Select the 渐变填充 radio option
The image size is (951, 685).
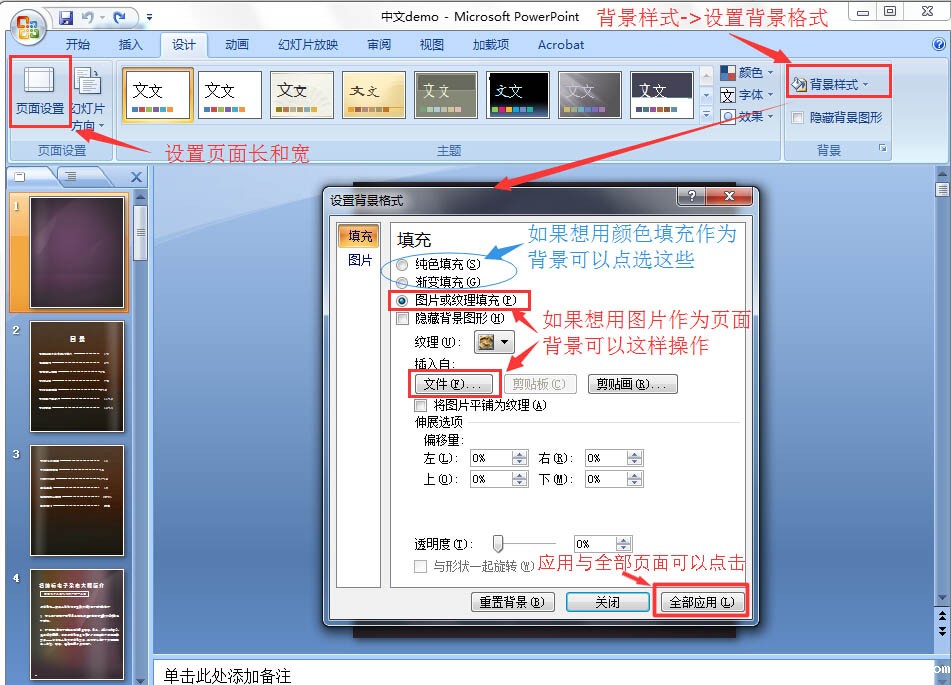(x=402, y=282)
